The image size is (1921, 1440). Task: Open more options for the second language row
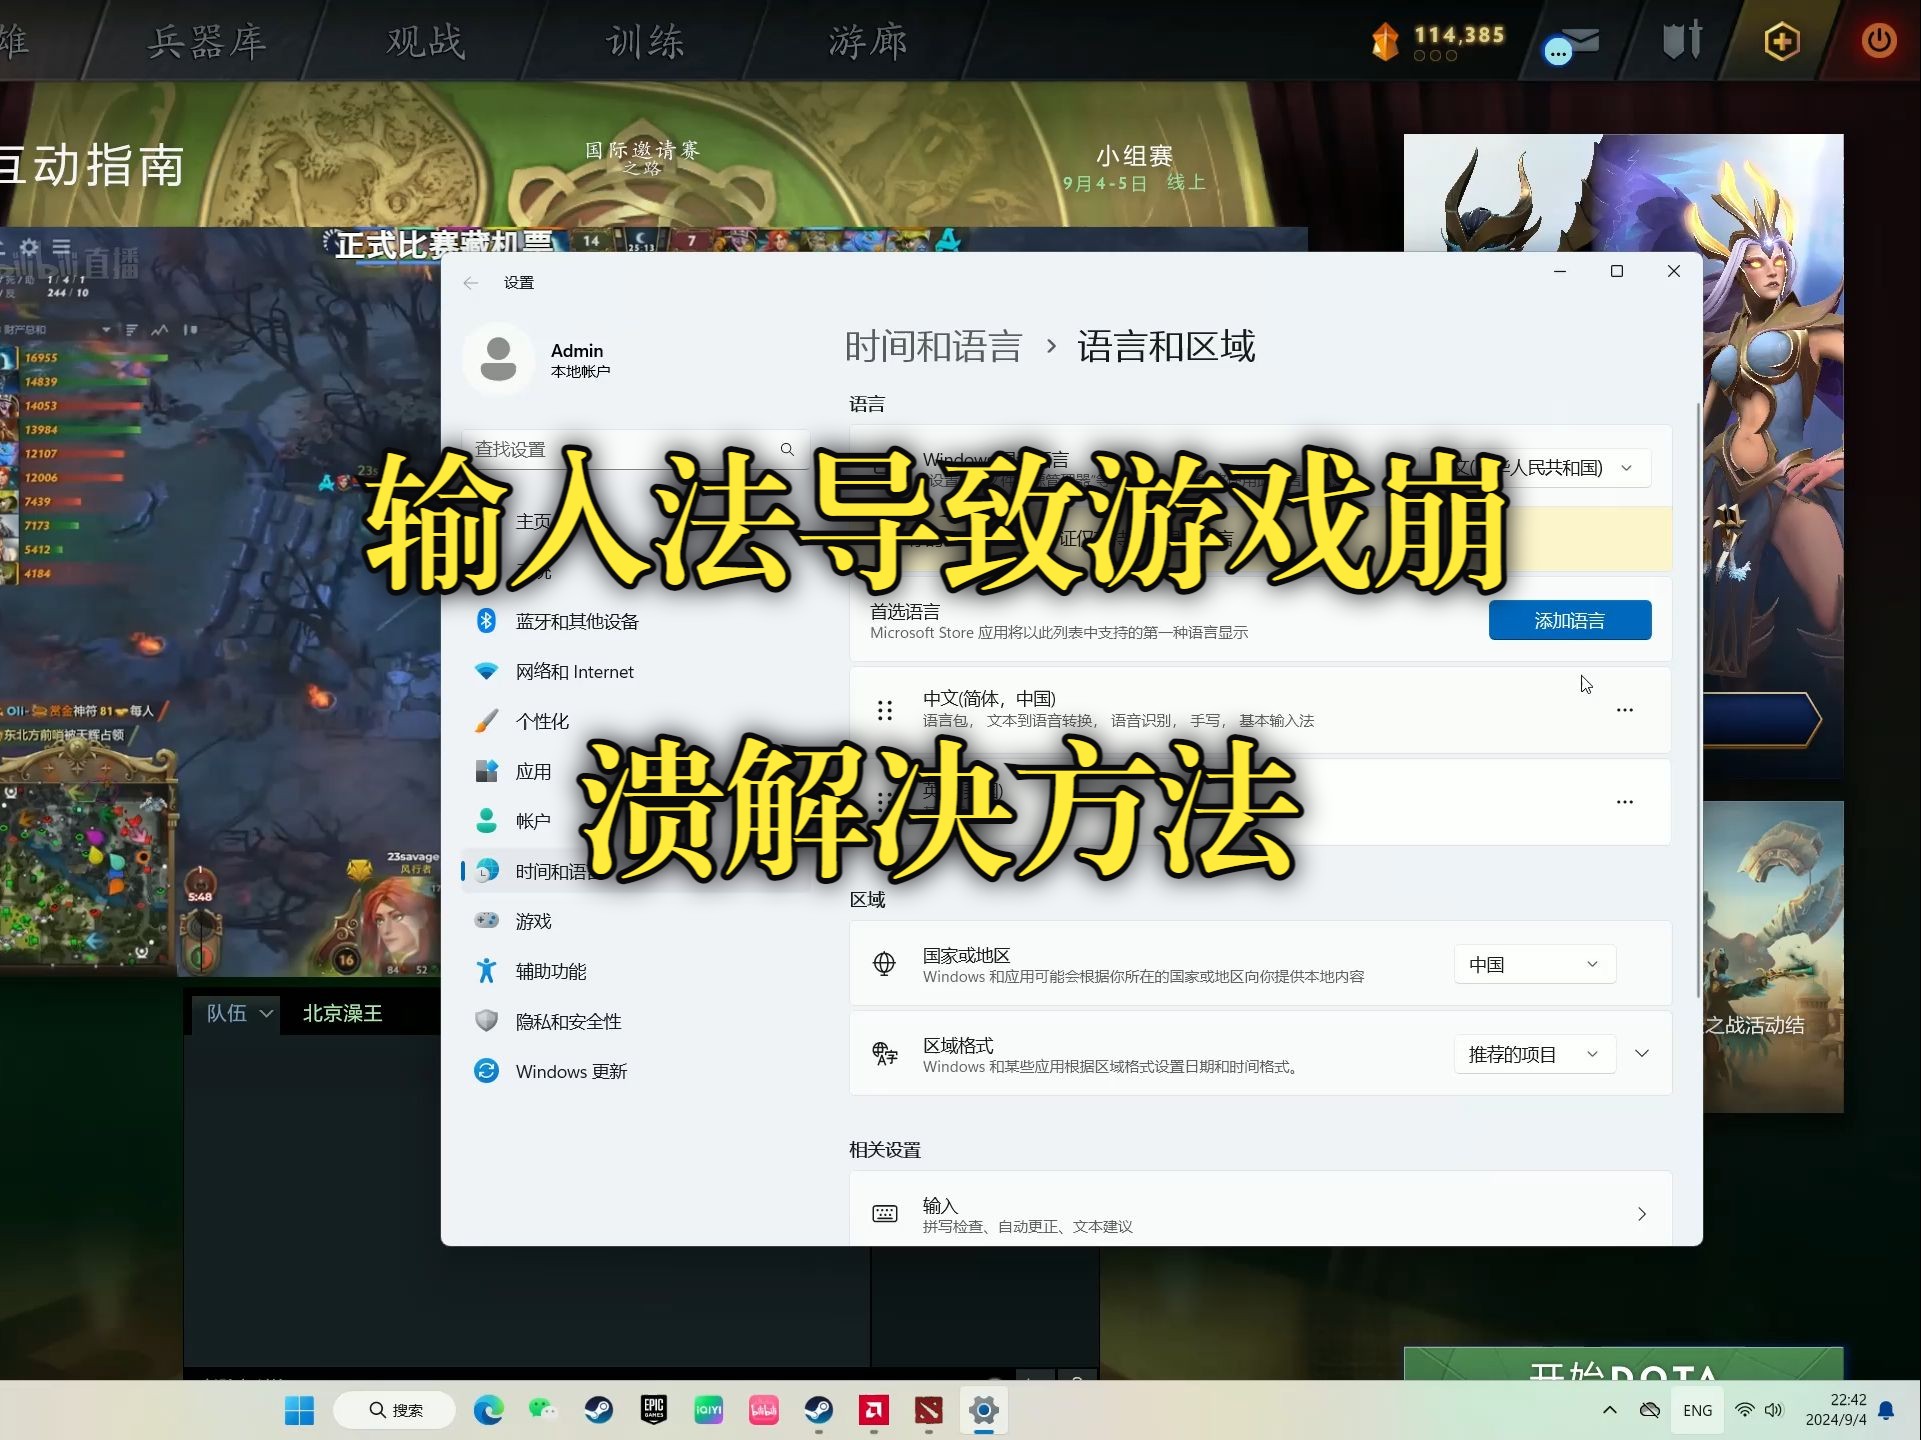point(1625,802)
